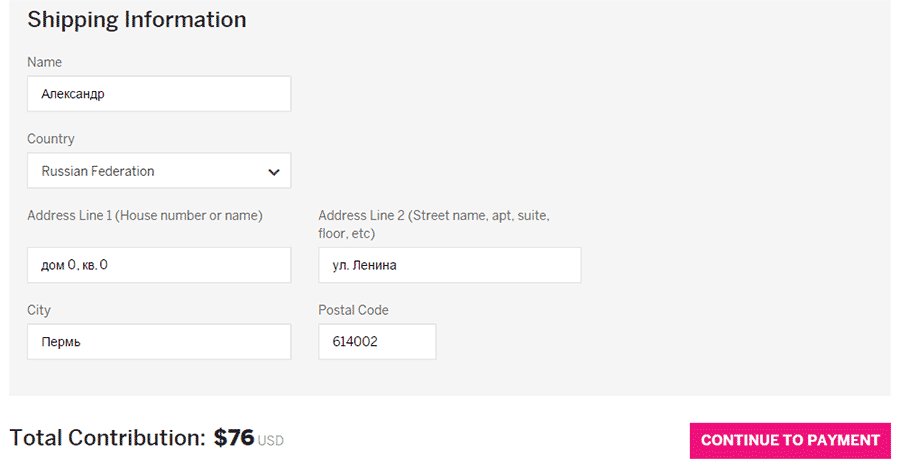The width and height of the screenshot is (900, 467).
Task: Open the Country dropdown showing Russian Federation
Action: pyautogui.click(x=150, y=171)
